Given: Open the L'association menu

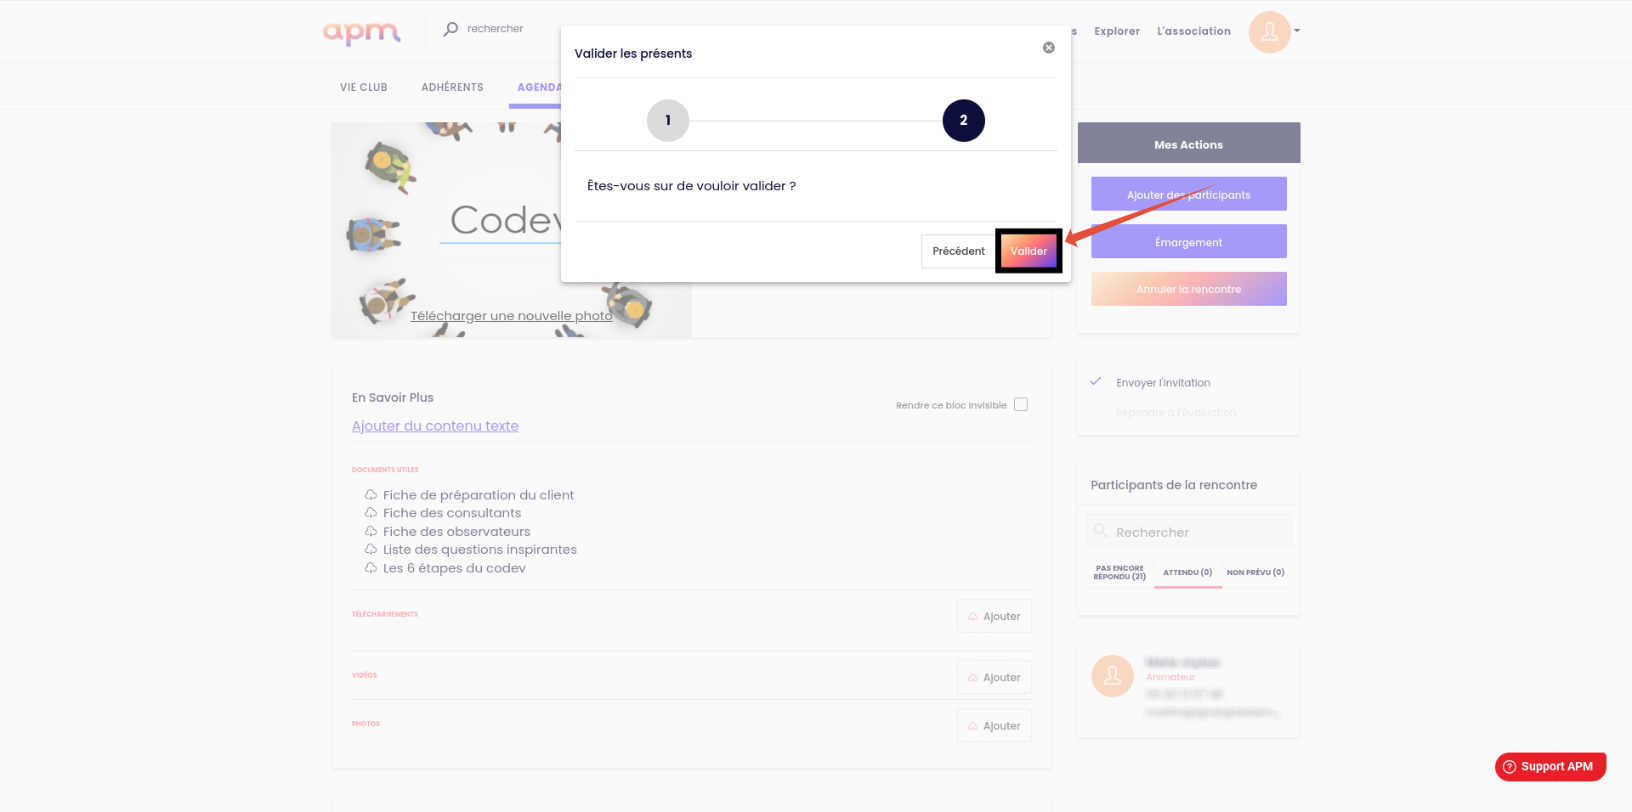Looking at the screenshot, I should [x=1194, y=31].
